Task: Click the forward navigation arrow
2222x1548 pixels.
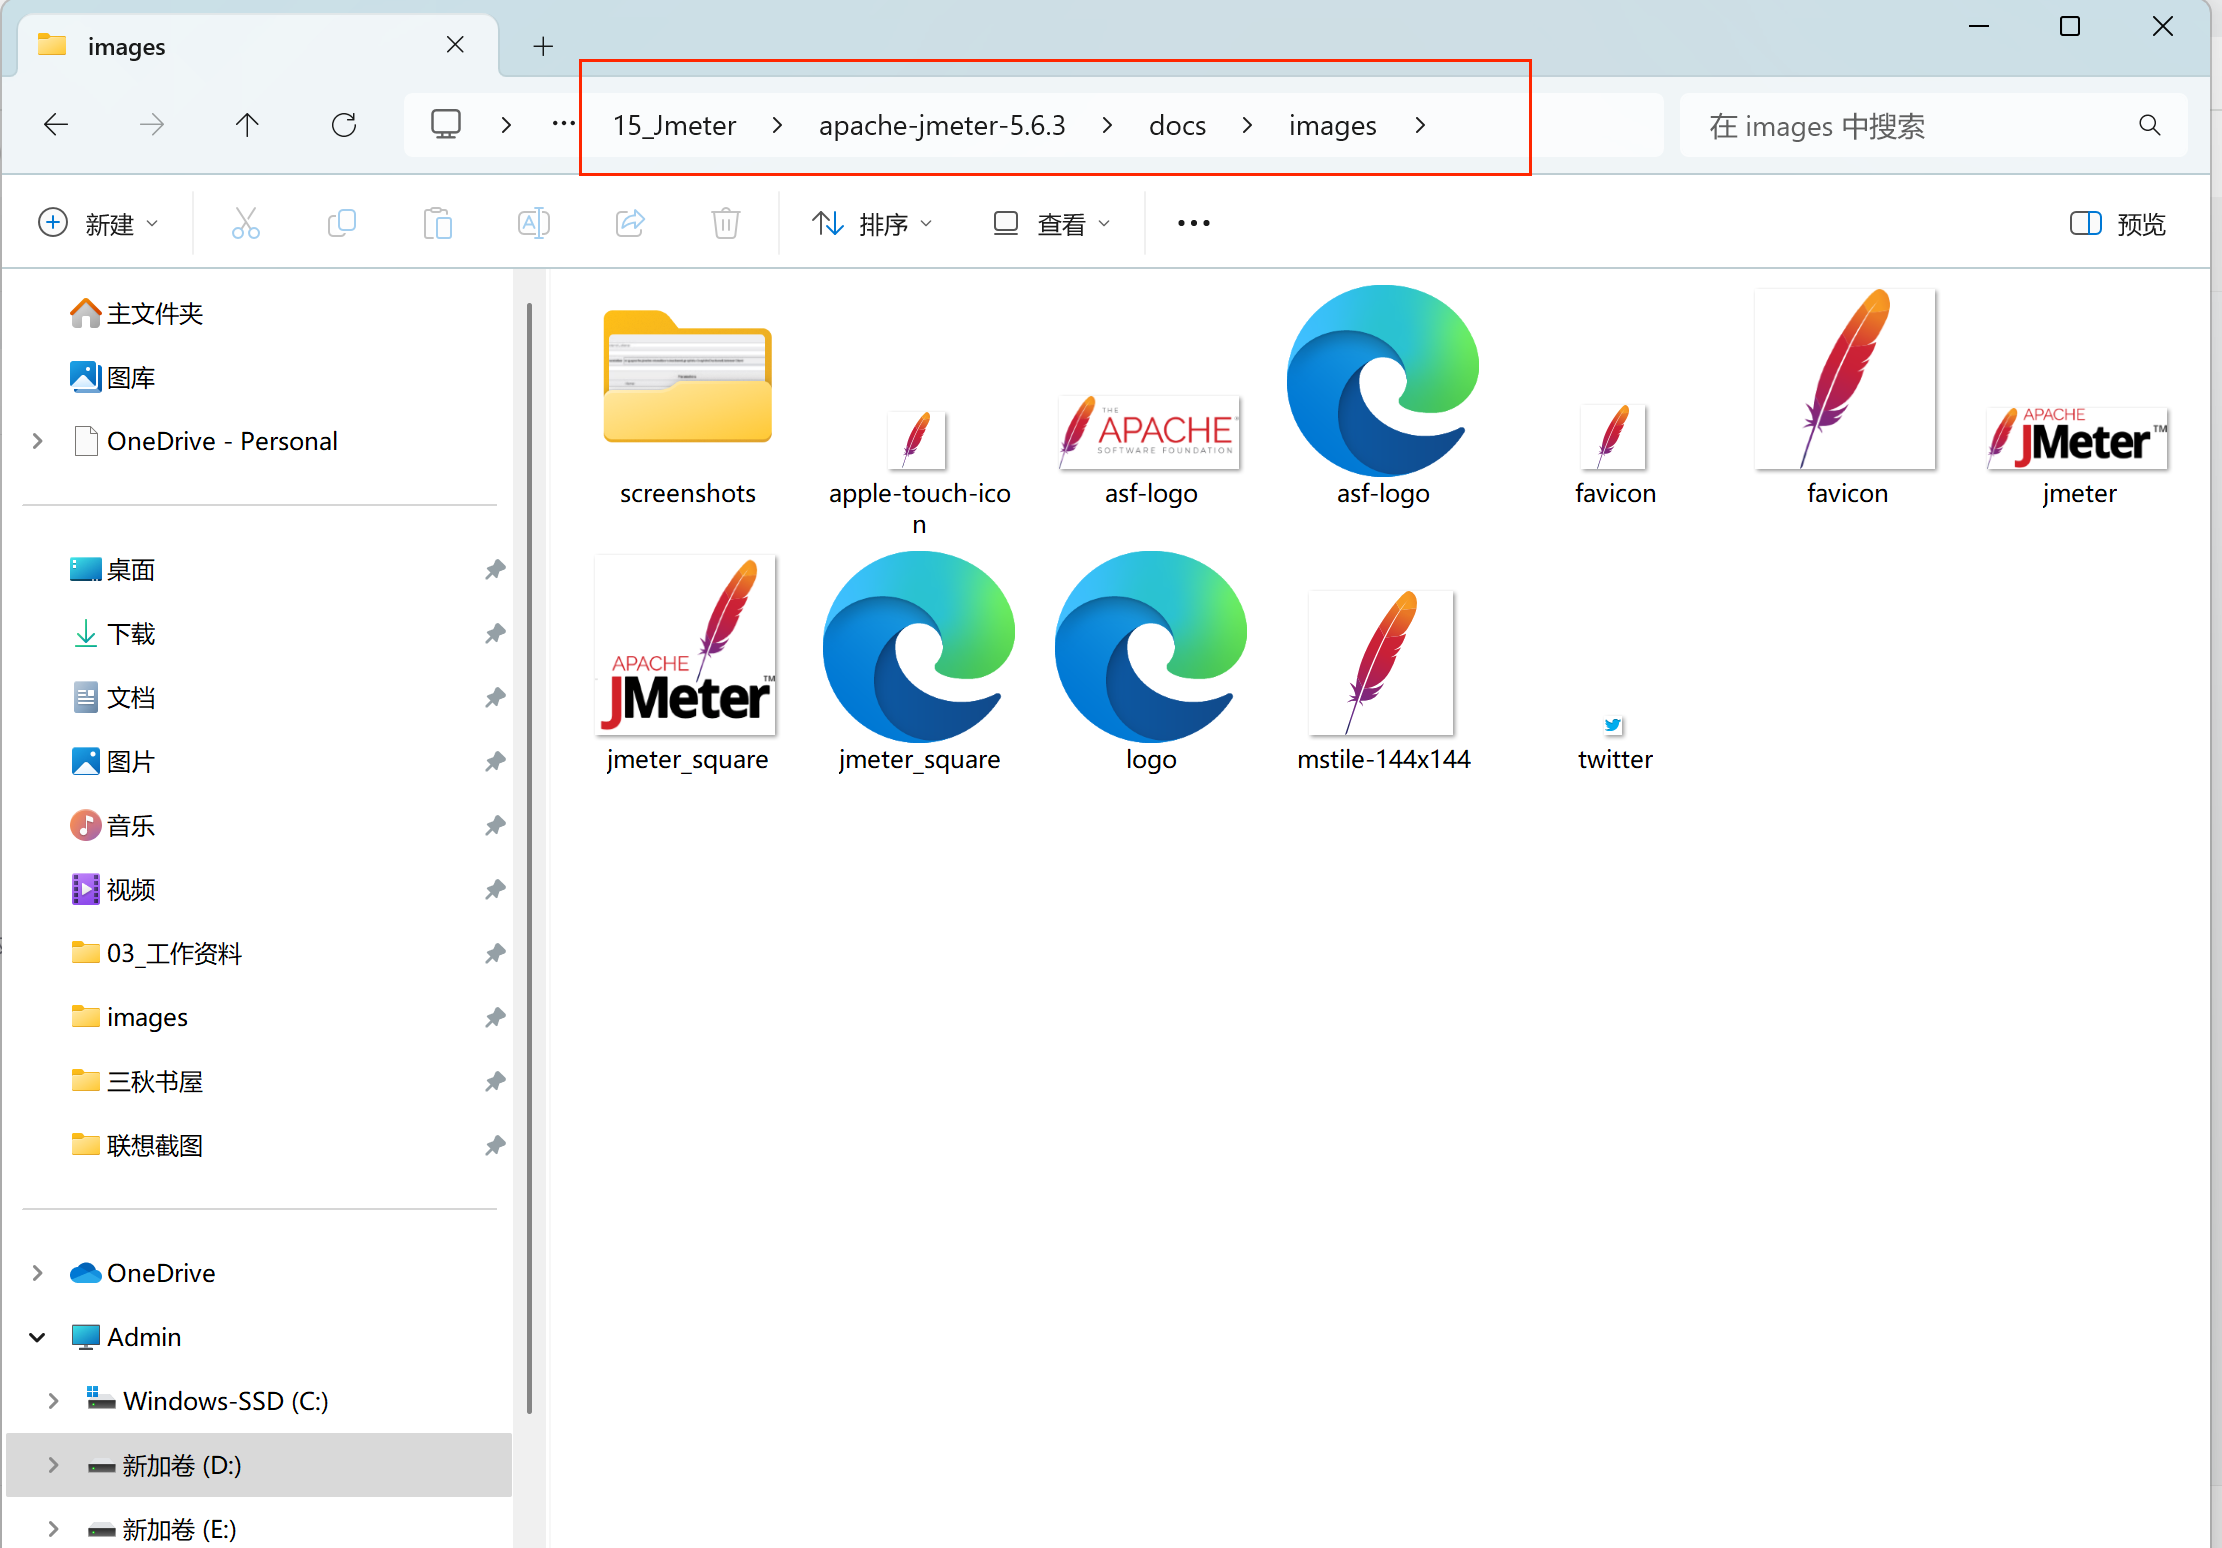Action: pos(152,125)
